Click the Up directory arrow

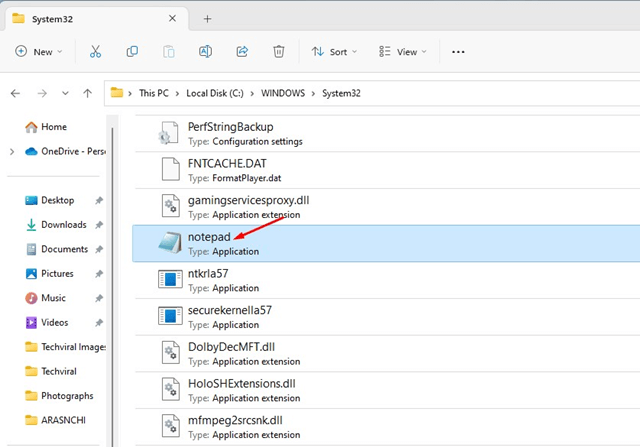88,93
